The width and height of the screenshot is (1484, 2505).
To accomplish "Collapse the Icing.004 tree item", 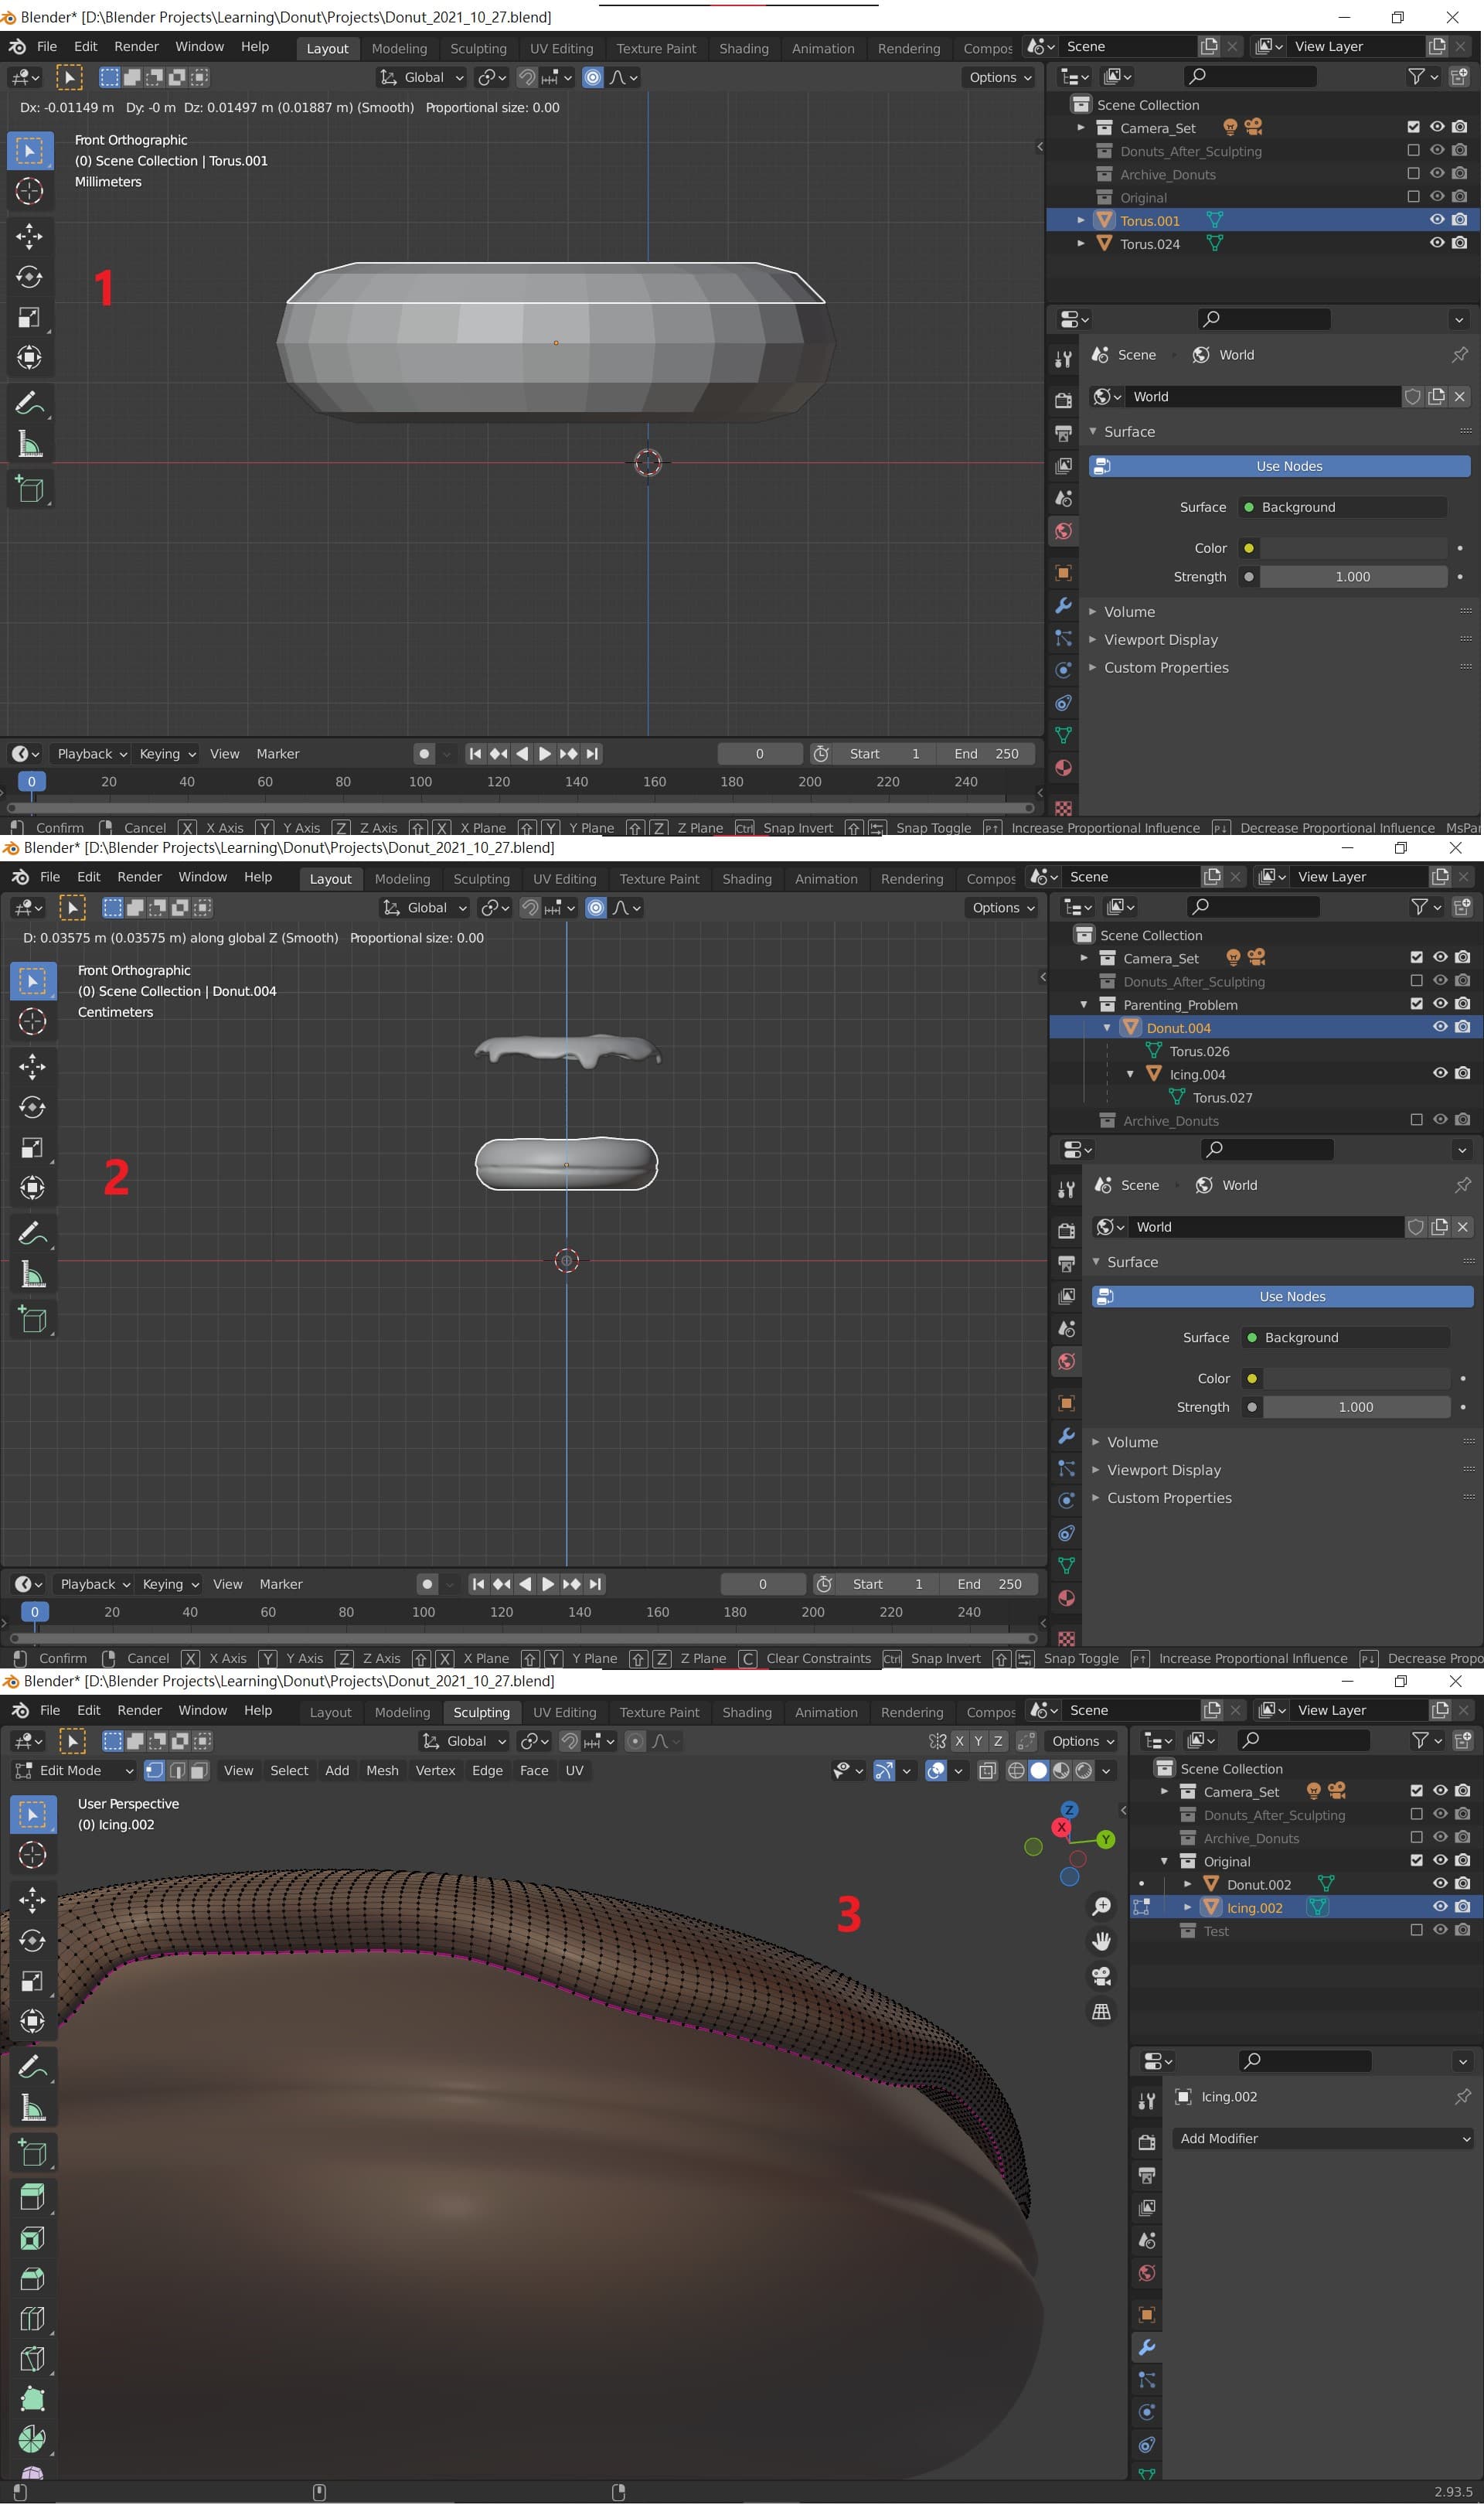I will click(1130, 1074).
